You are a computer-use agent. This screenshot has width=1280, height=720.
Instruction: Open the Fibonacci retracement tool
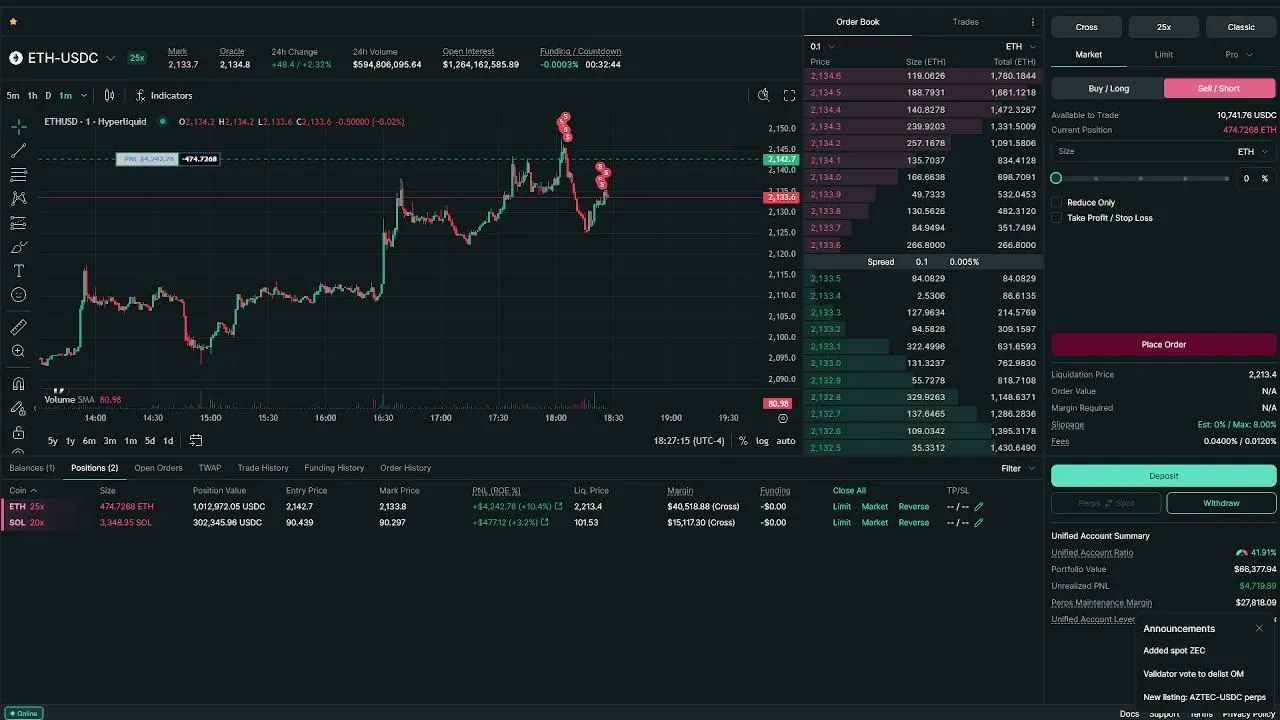(x=18, y=175)
